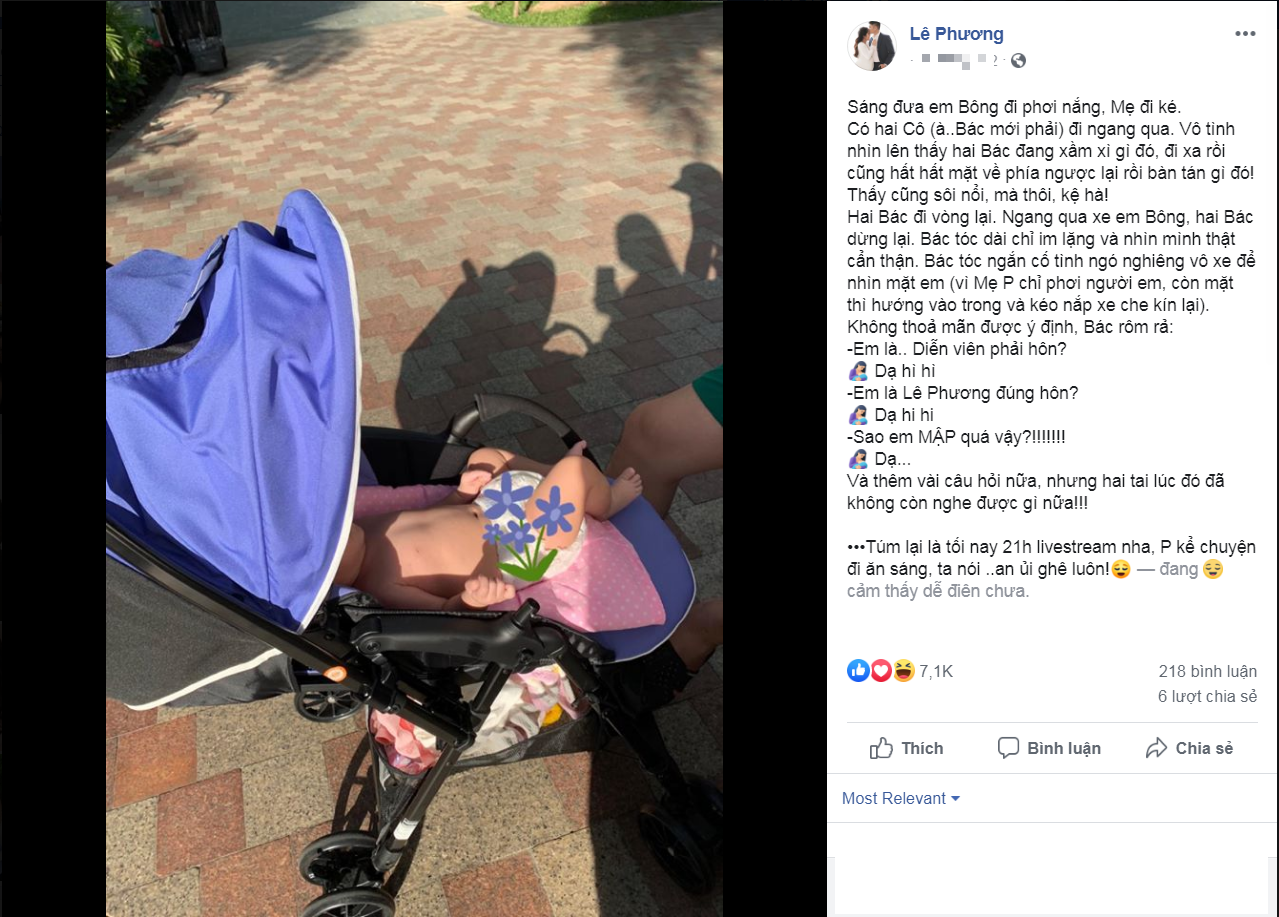1279x917 pixels.
Task: Share the post with Chia sẻ button
Action: point(1189,748)
